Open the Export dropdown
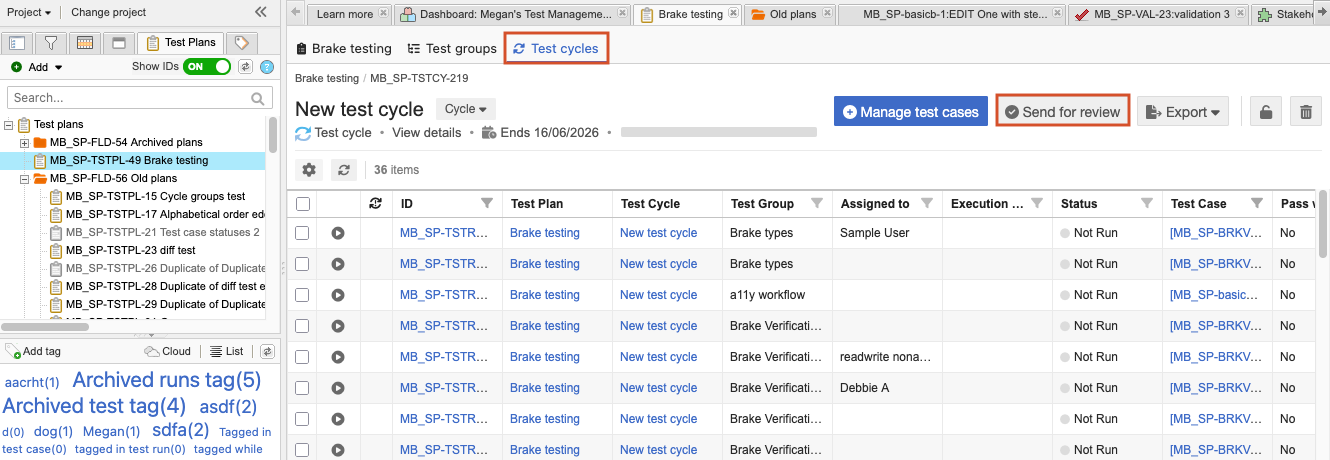Viewport: 1330px width, 460px height. tap(1183, 112)
